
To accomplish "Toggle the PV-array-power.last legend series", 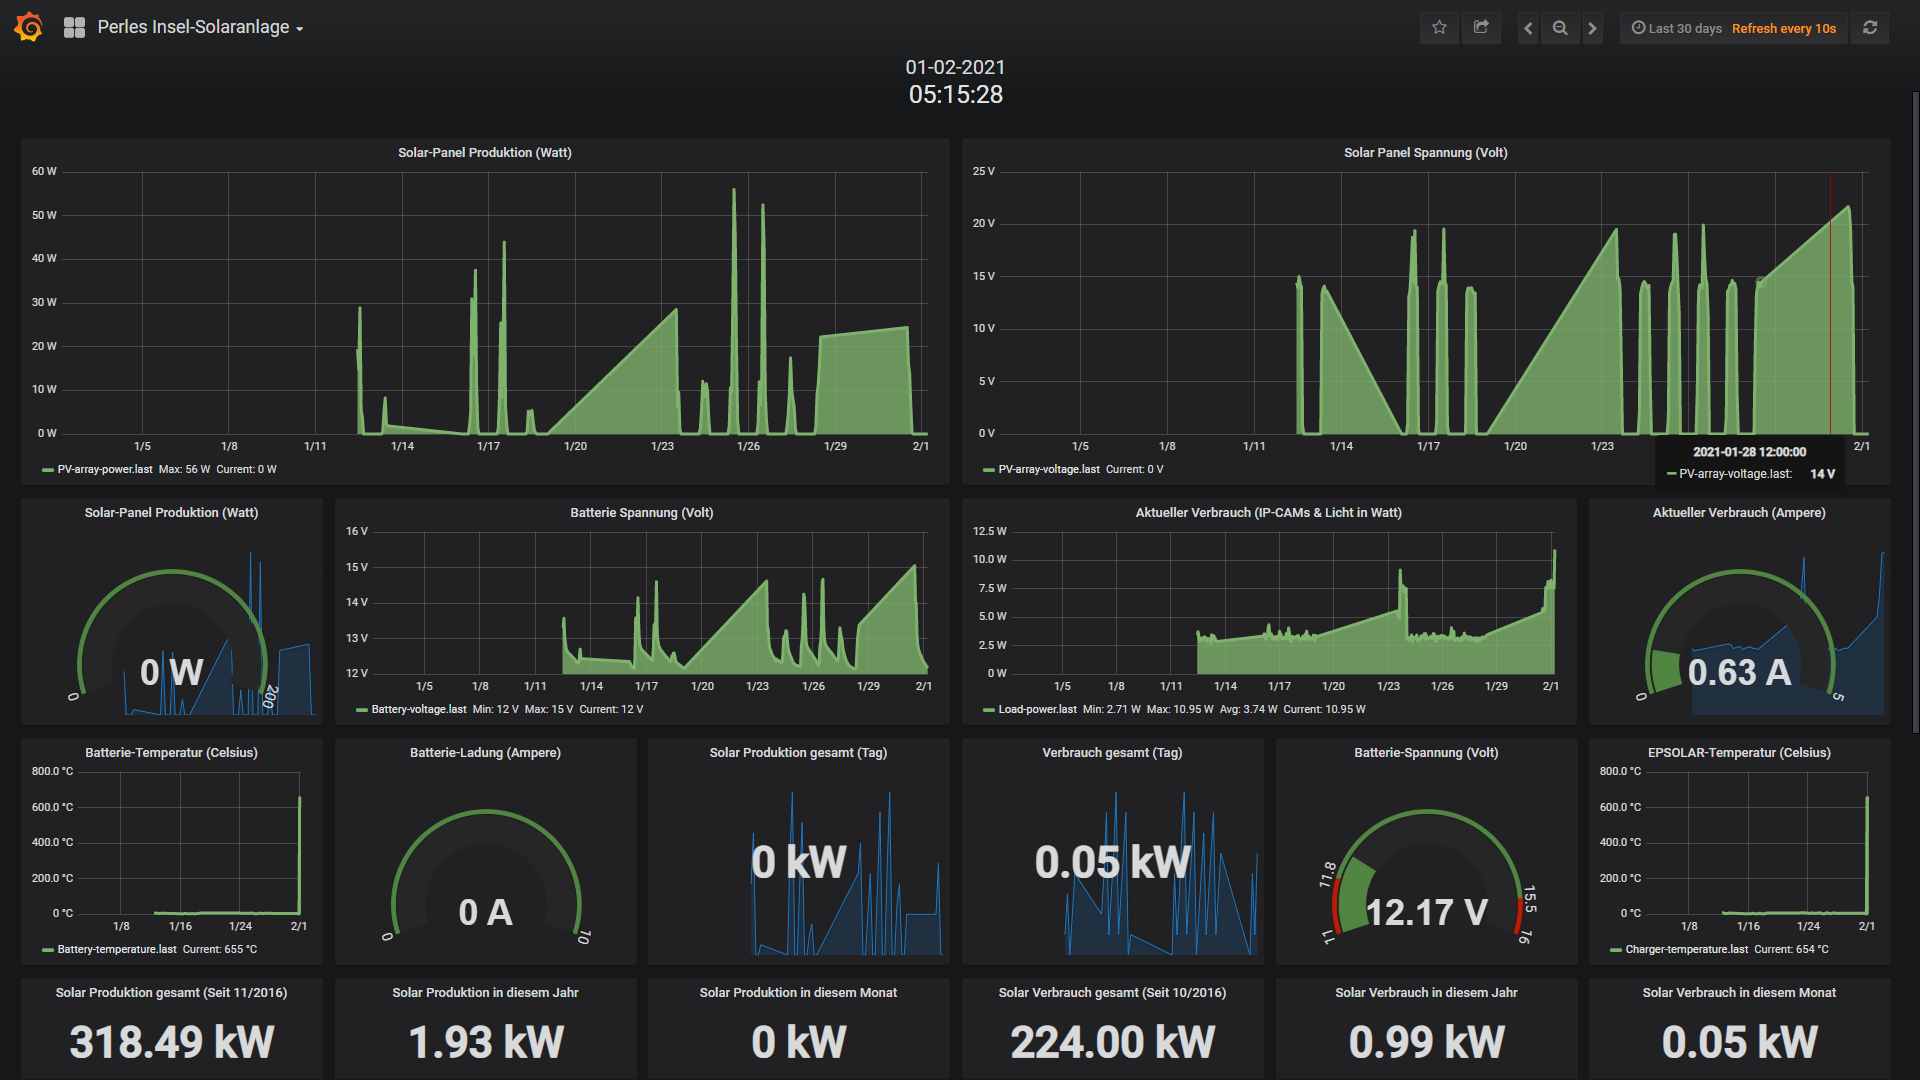I will coord(105,469).
